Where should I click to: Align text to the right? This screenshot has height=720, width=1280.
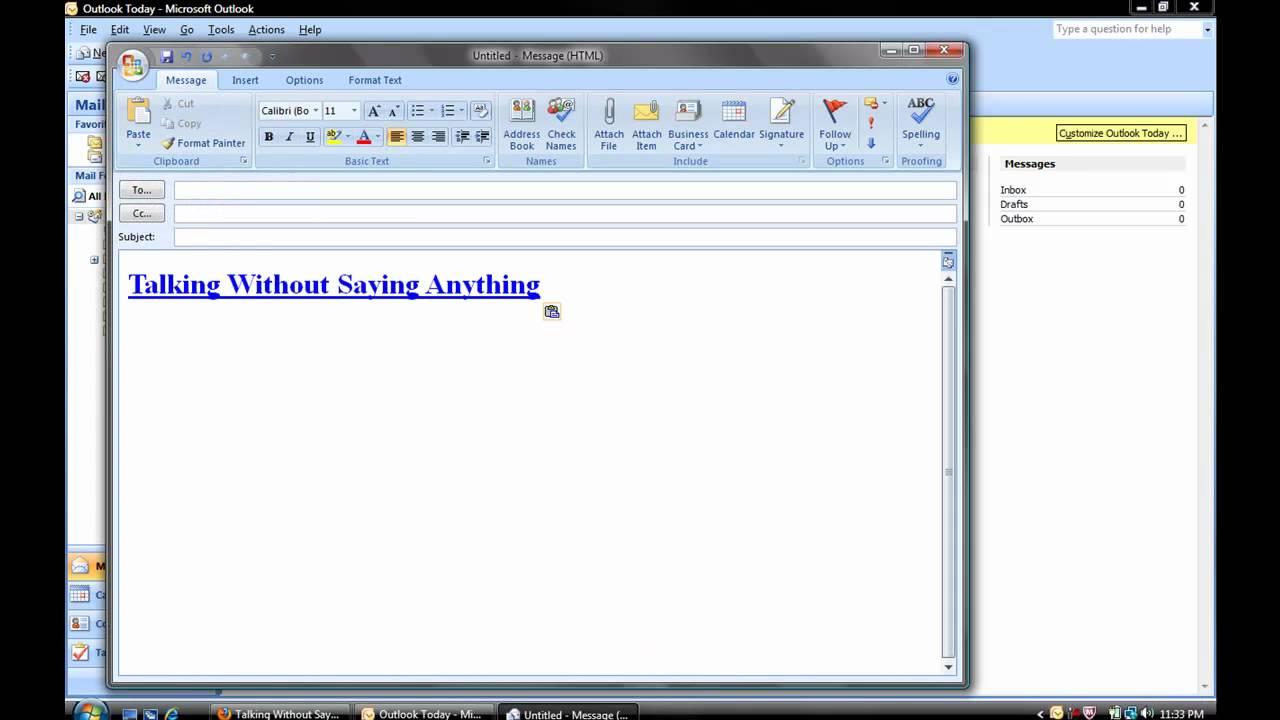pyautogui.click(x=438, y=137)
